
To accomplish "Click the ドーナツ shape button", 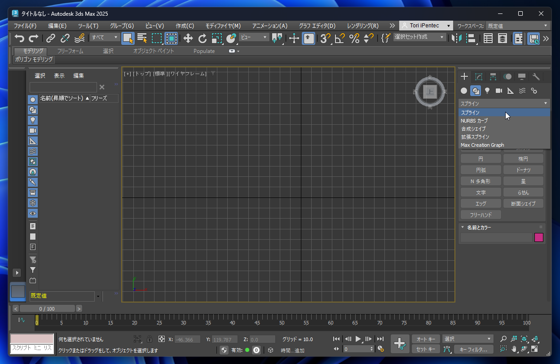I will click(523, 170).
